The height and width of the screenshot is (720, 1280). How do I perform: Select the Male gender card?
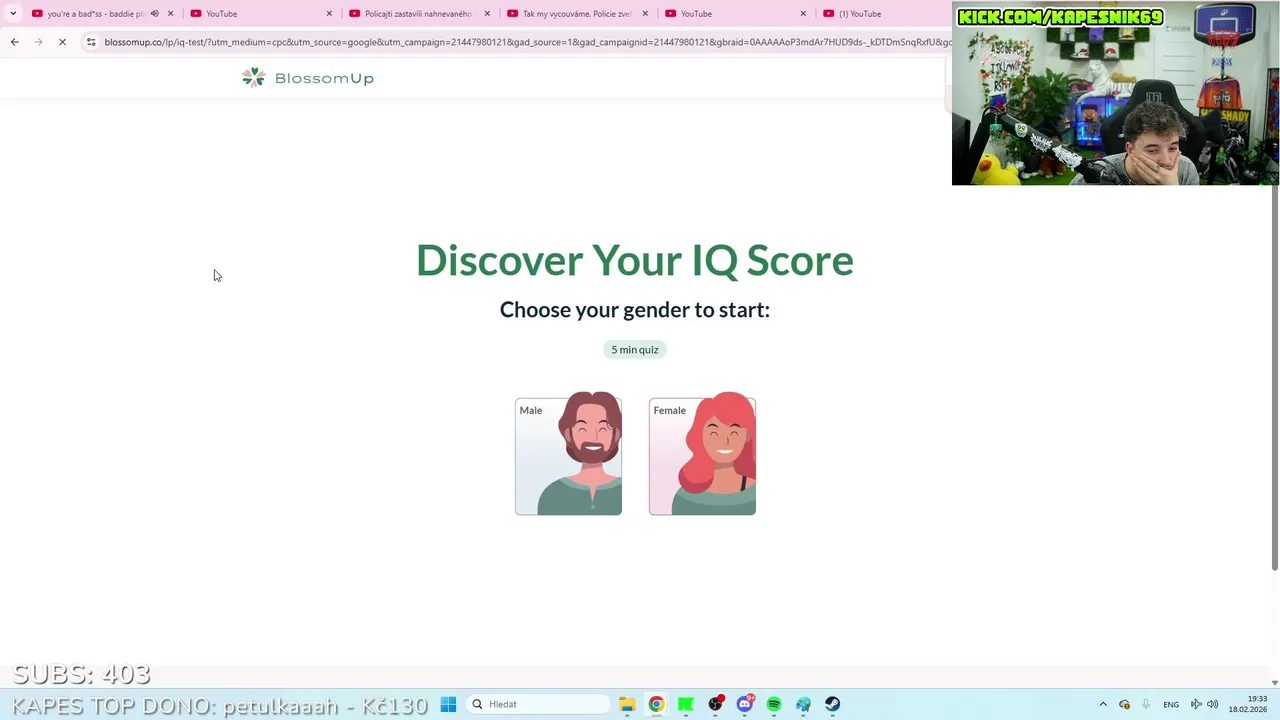point(568,456)
